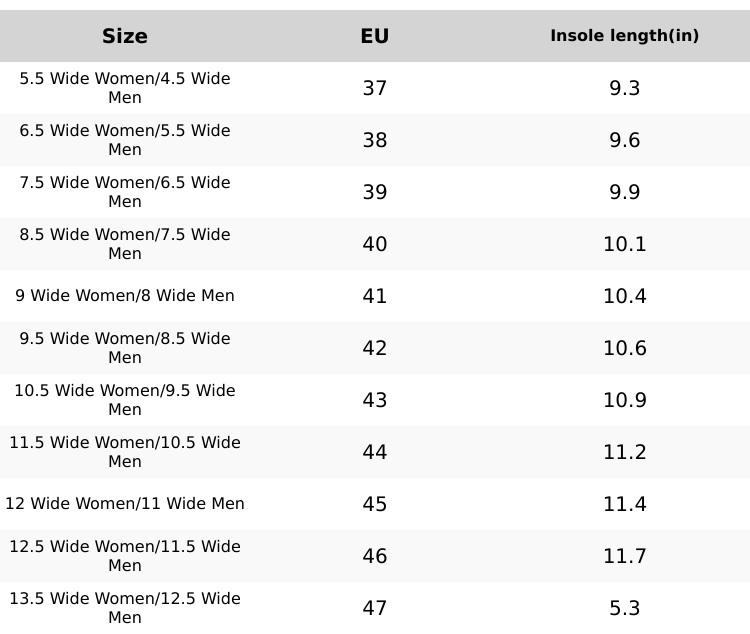This screenshot has height=634, width=750.
Task: Click the EU column header
Action: tap(375, 36)
